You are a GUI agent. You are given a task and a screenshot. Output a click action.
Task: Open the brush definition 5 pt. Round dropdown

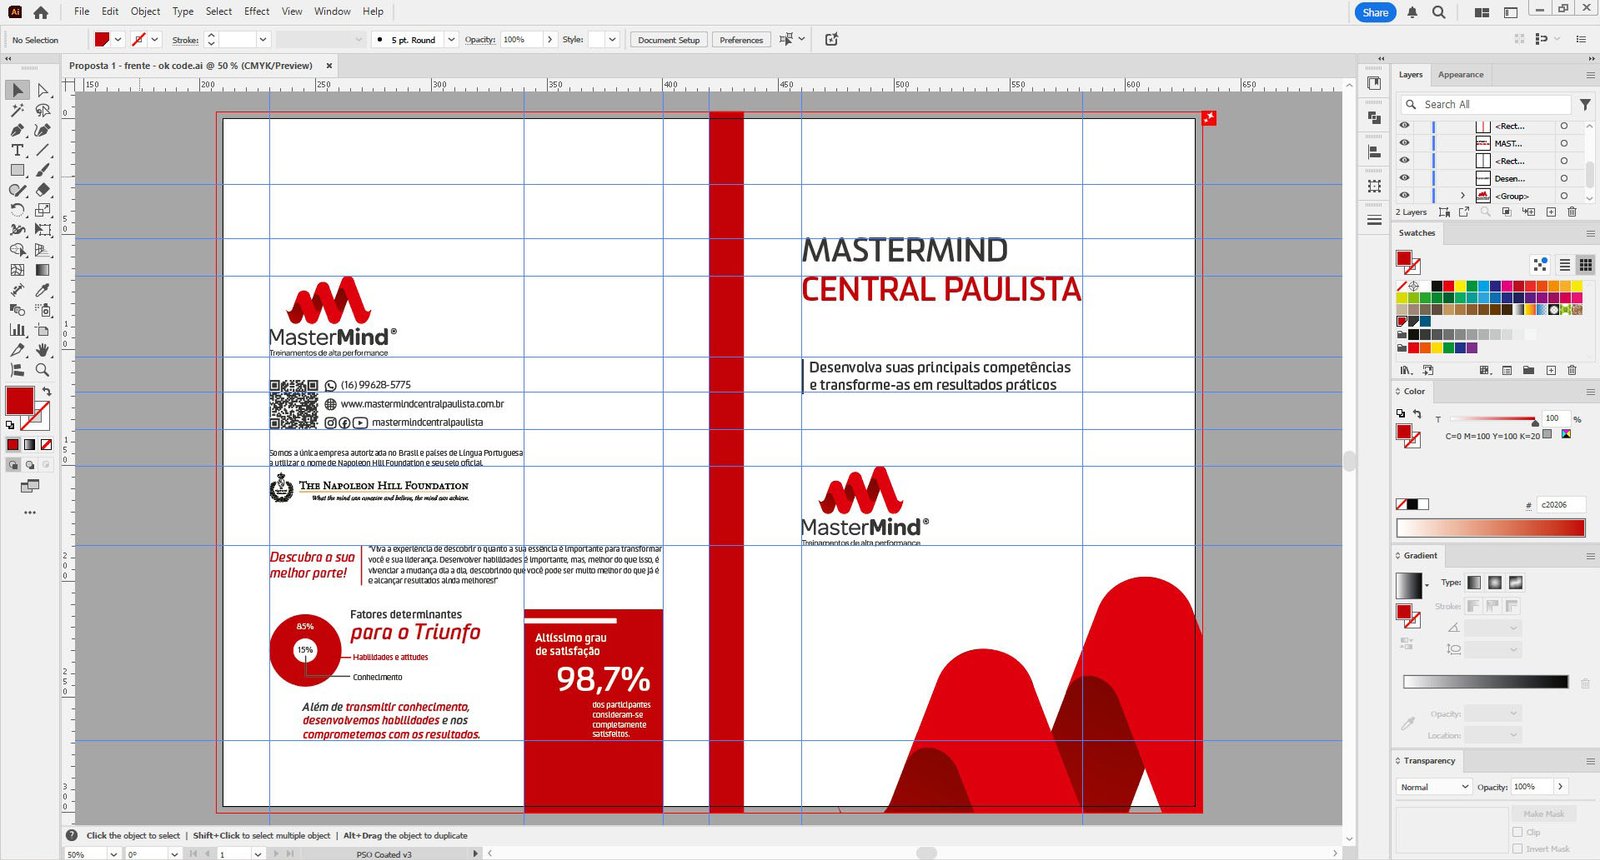(x=451, y=39)
